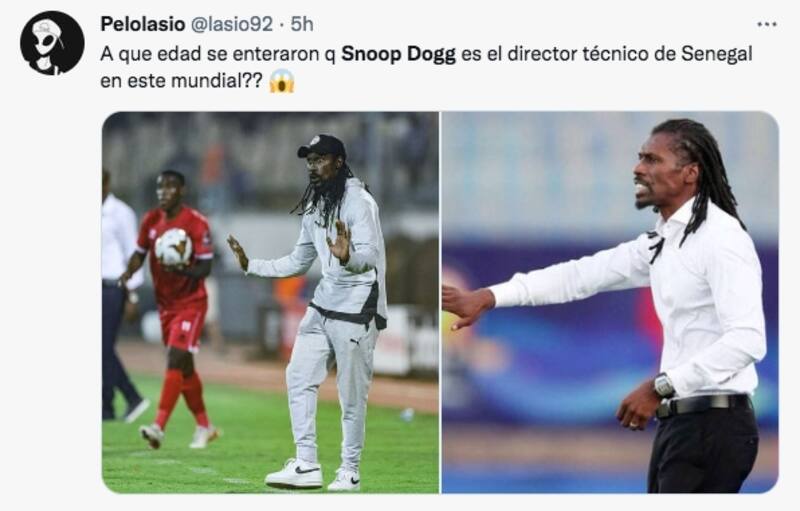Click the wristwatch in right photo

(x=664, y=385)
